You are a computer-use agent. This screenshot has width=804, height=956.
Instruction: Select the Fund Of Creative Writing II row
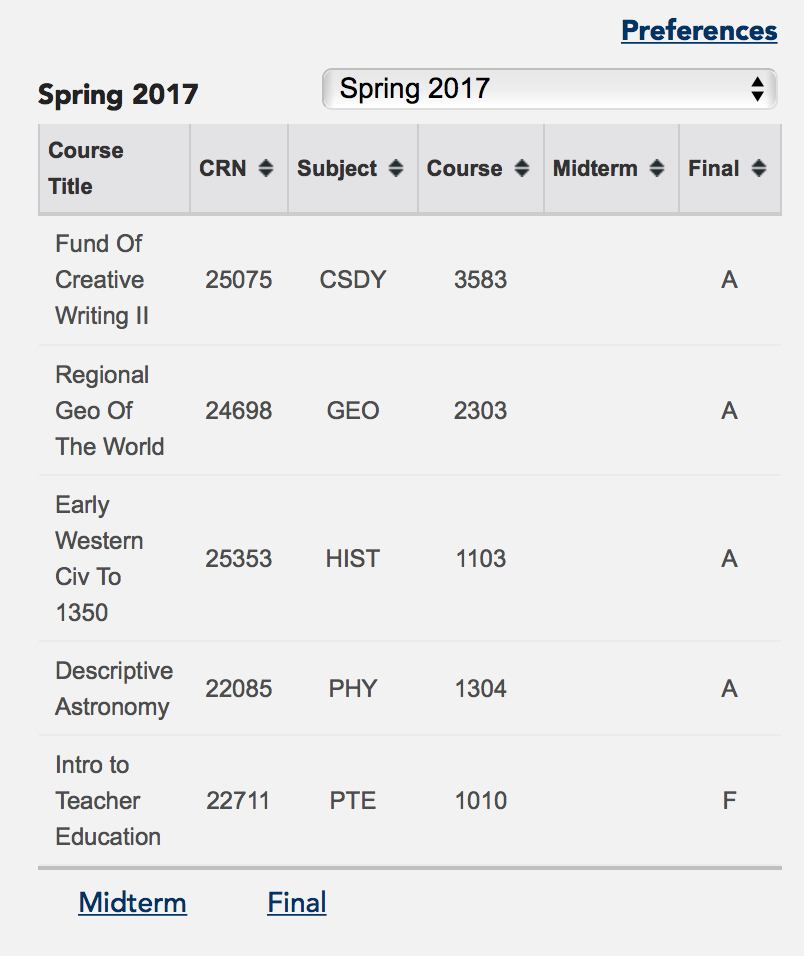click(x=410, y=280)
